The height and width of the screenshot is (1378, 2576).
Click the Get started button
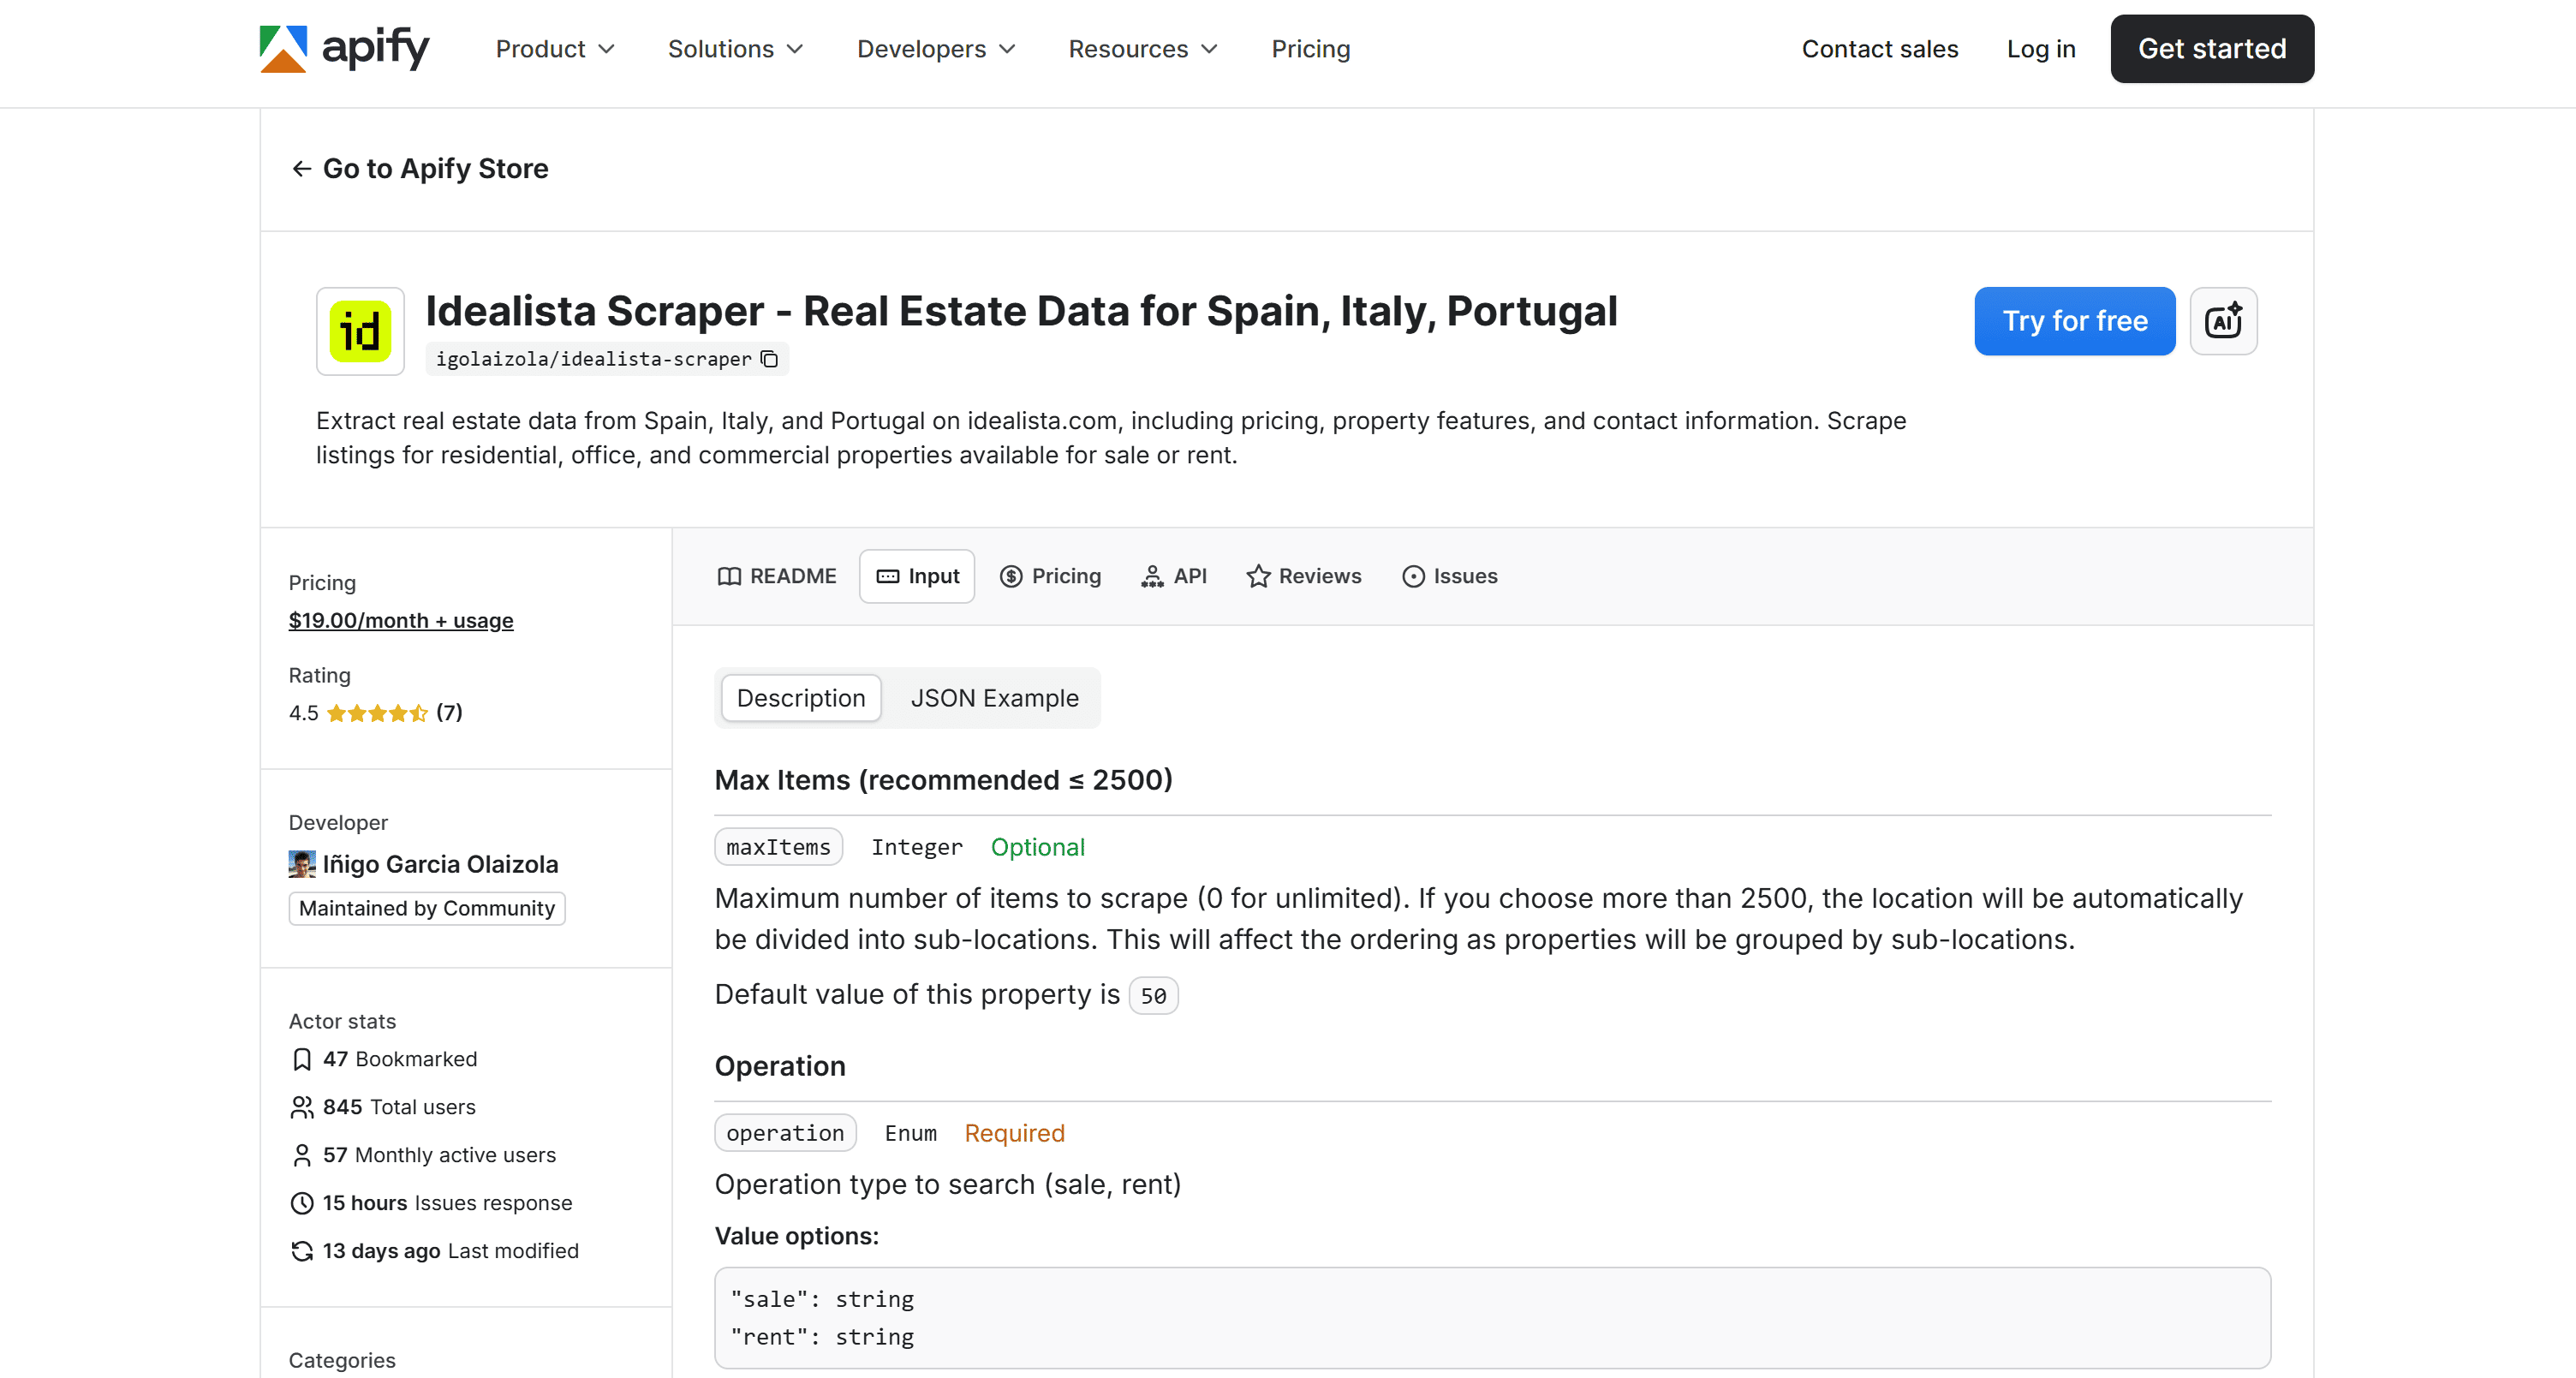[2211, 48]
